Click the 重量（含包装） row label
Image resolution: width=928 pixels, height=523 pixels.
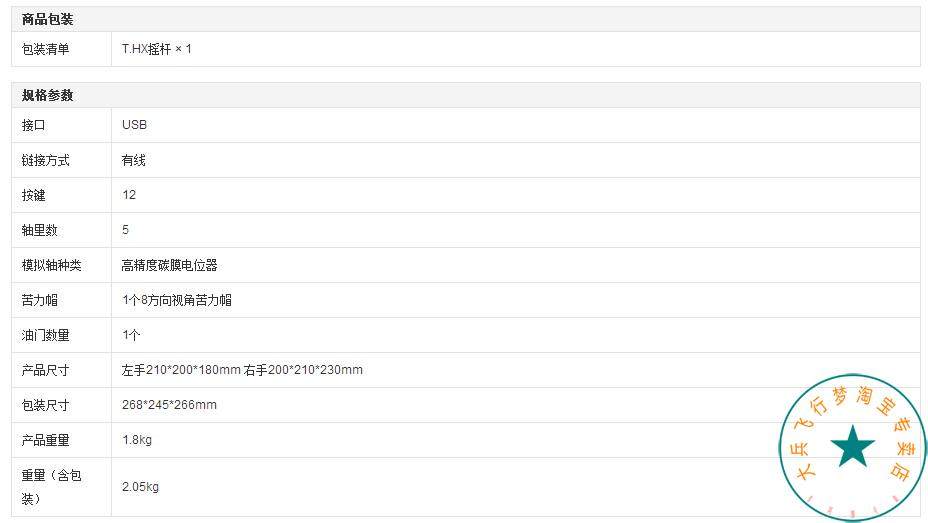point(52,486)
